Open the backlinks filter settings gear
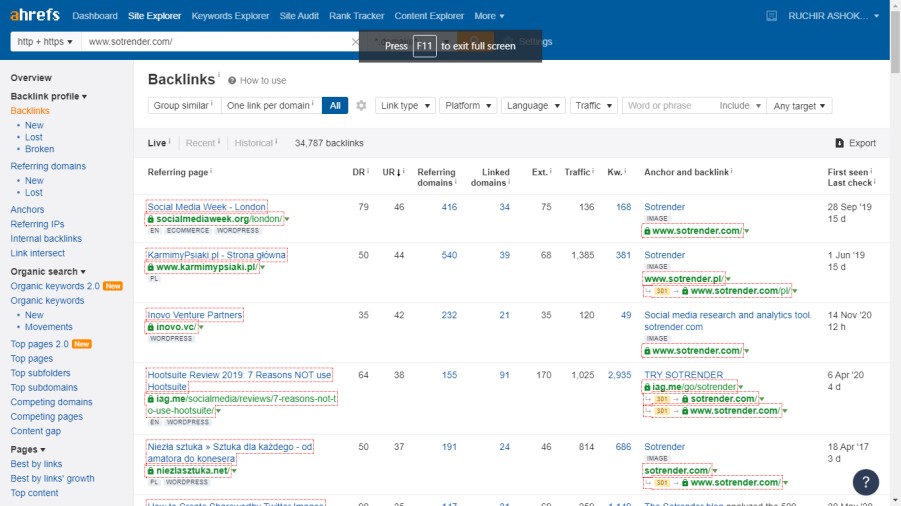This screenshot has height=506, width=901. (361, 106)
